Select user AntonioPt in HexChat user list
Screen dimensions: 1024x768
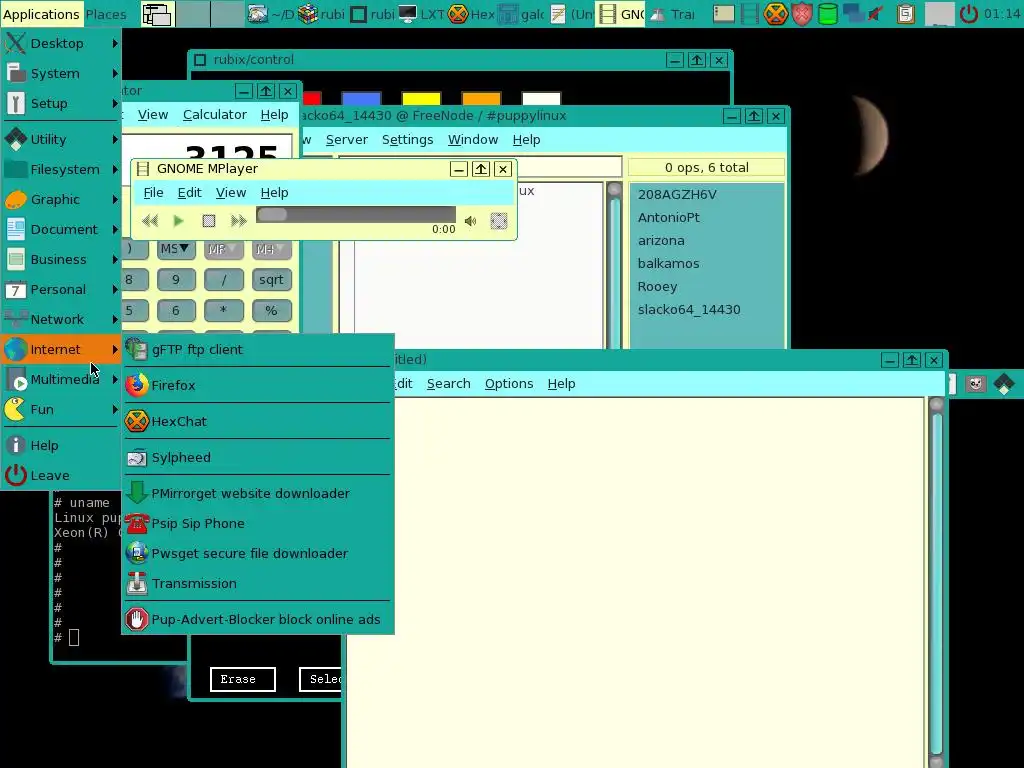tap(669, 217)
